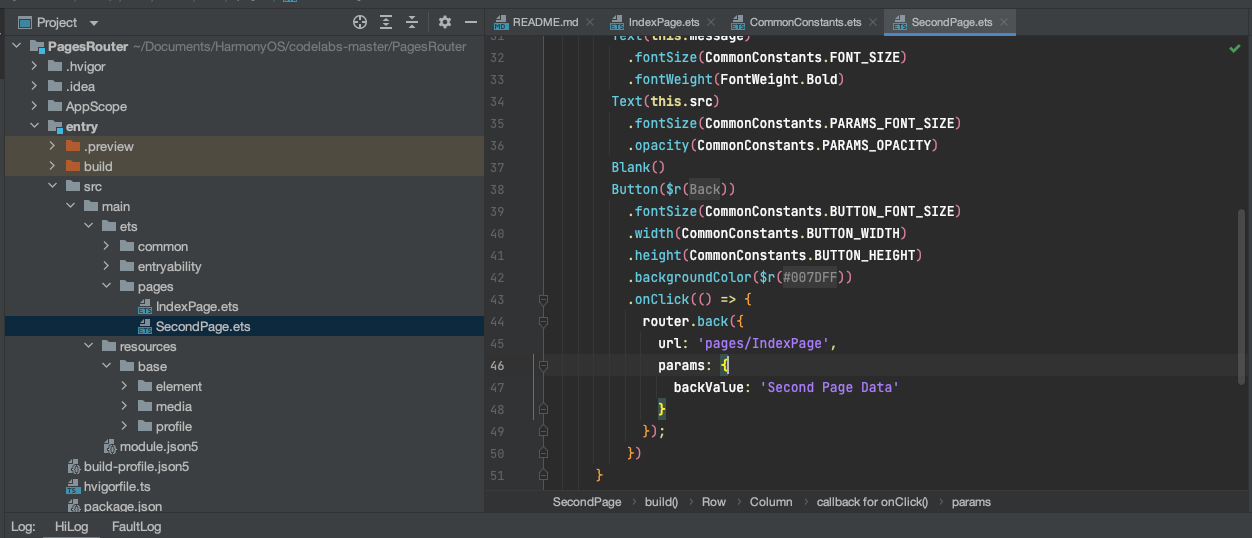Click the params breadcrumb

pos(971,502)
